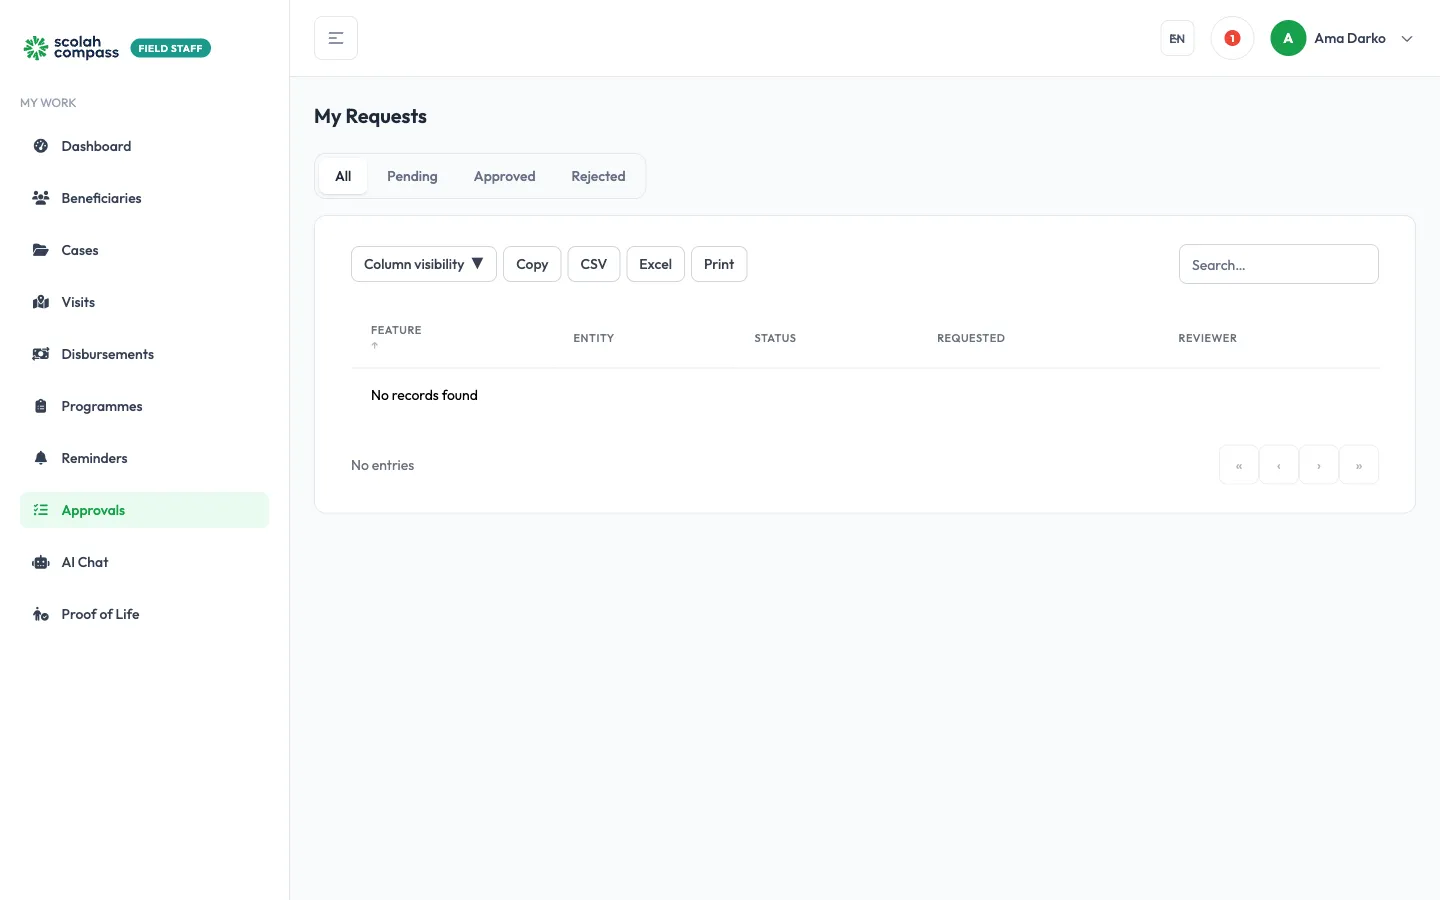Screen dimensions: 1440x900
Task: Go to first page of pagination
Action: pyautogui.click(x=1239, y=465)
